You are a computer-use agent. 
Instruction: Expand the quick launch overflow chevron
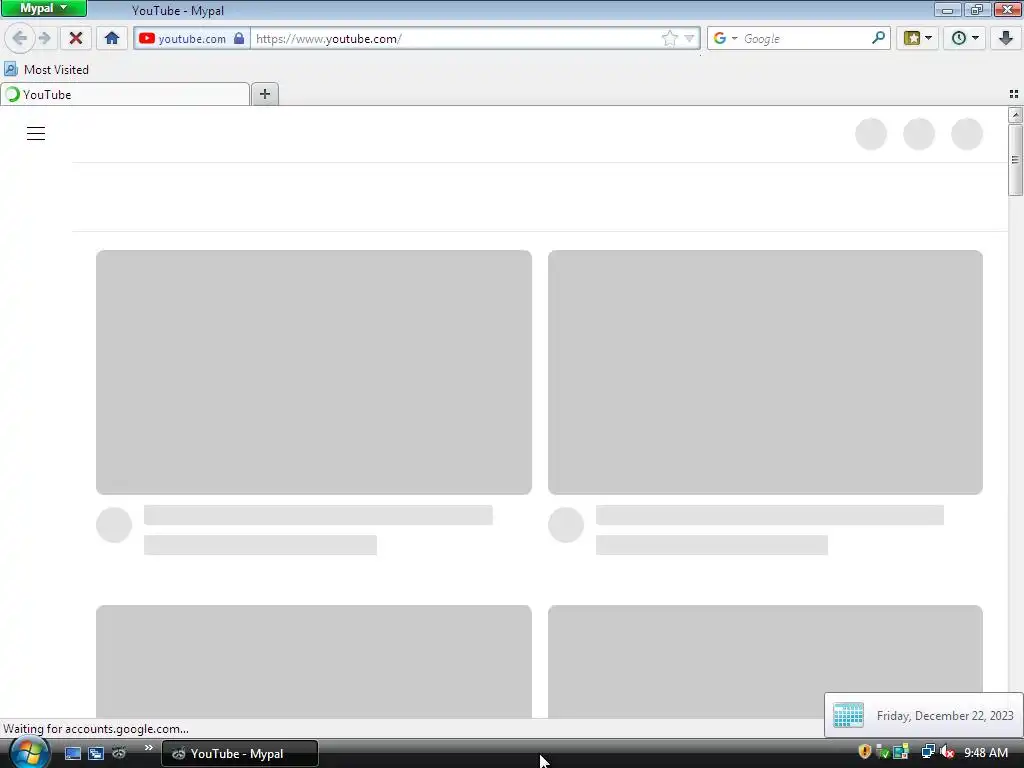pos(148,748)
